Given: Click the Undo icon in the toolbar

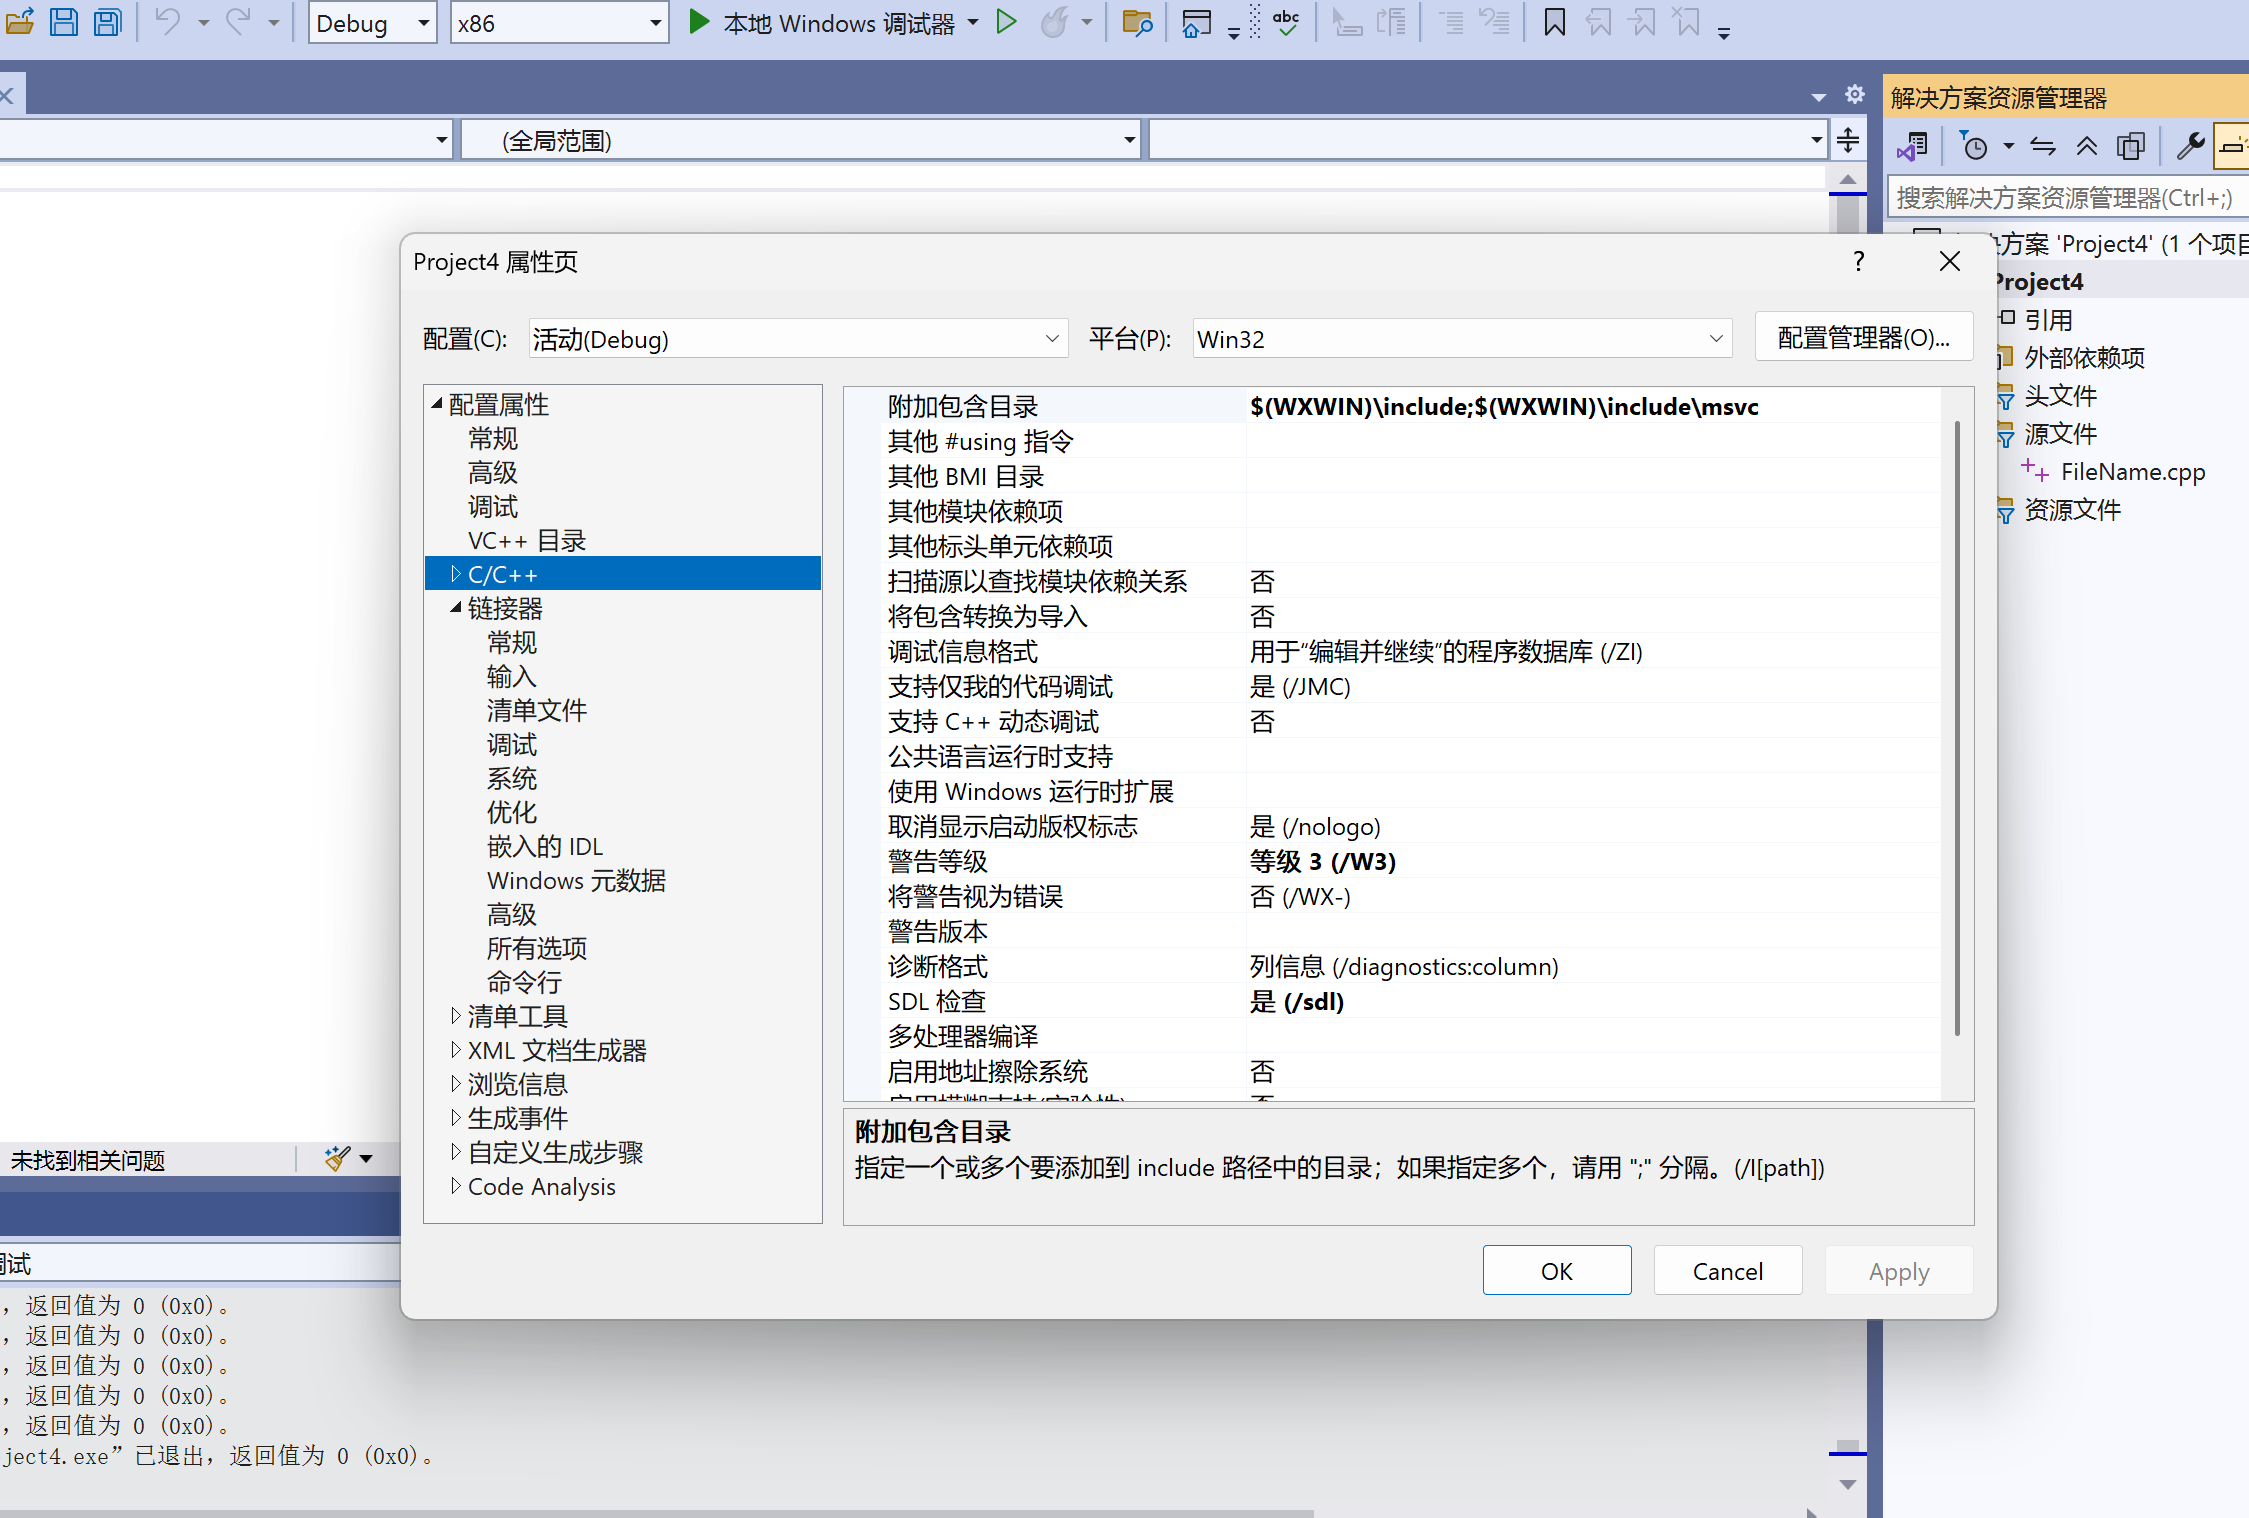Looking at the screenshot, I should coord(166,22).
